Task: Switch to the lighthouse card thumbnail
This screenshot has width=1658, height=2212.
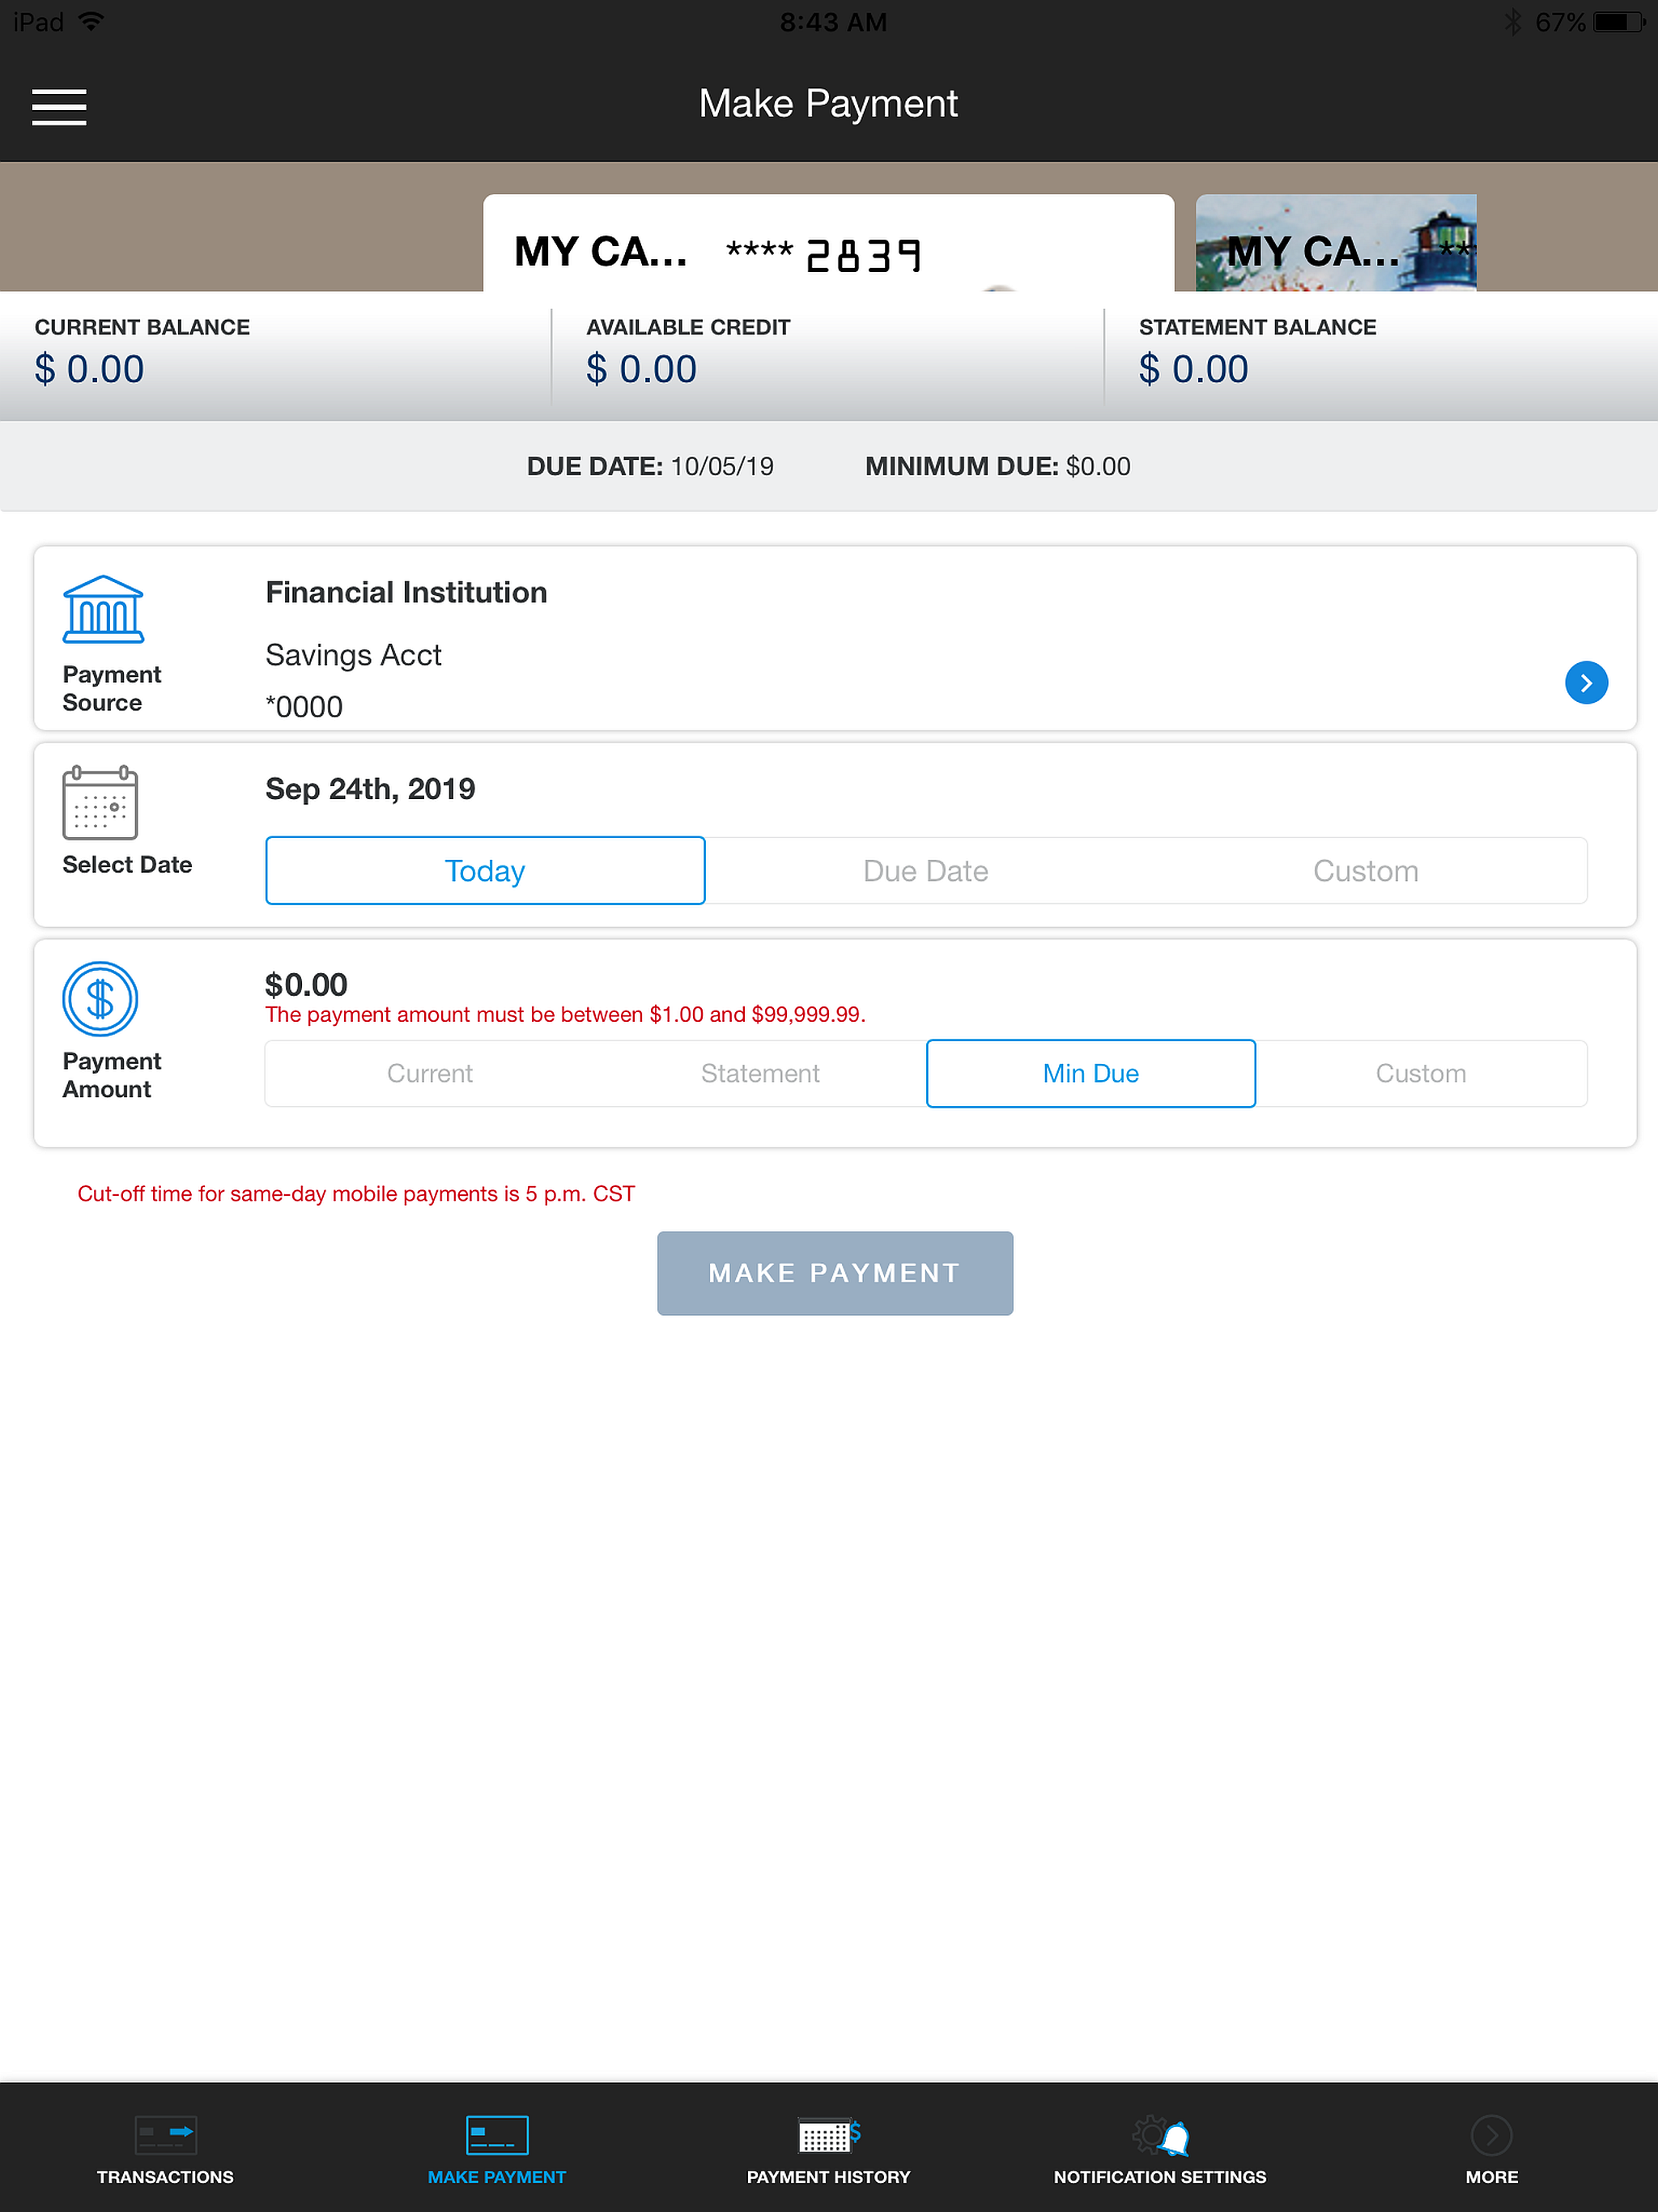Action: click(1336, 243)
